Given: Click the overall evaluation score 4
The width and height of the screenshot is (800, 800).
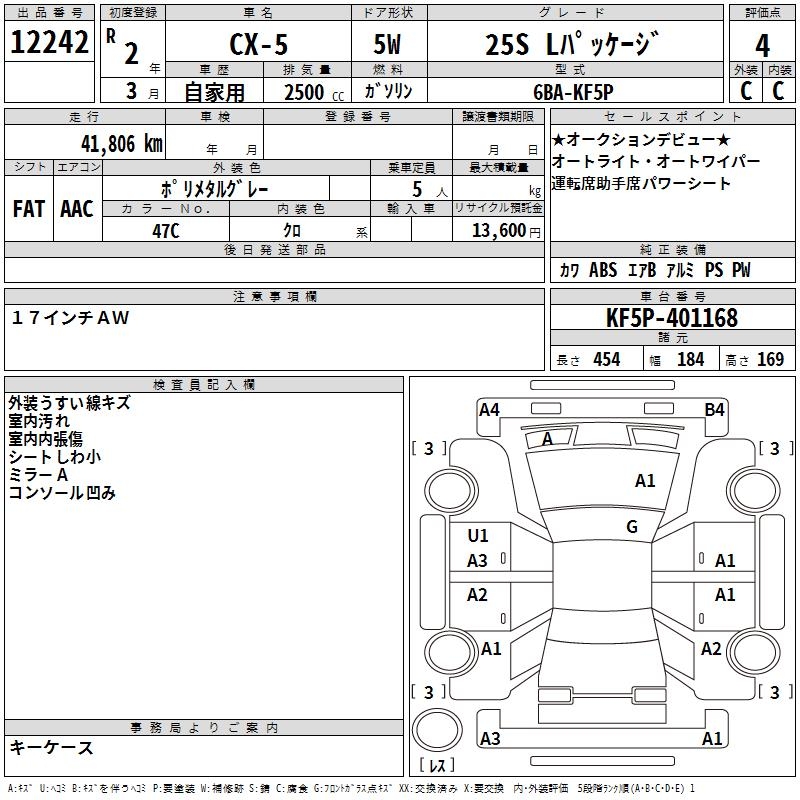Looking at the screenshot, I should pos(762,46).
